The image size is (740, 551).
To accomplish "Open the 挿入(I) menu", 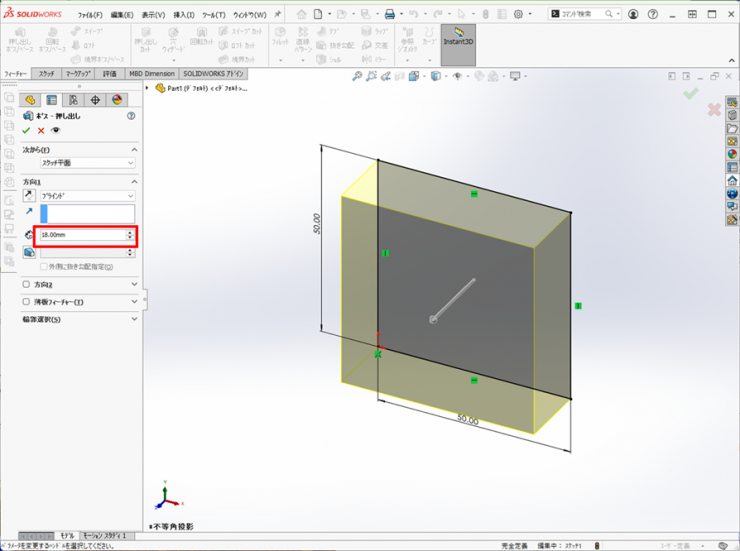I will [x=184, y=15].
